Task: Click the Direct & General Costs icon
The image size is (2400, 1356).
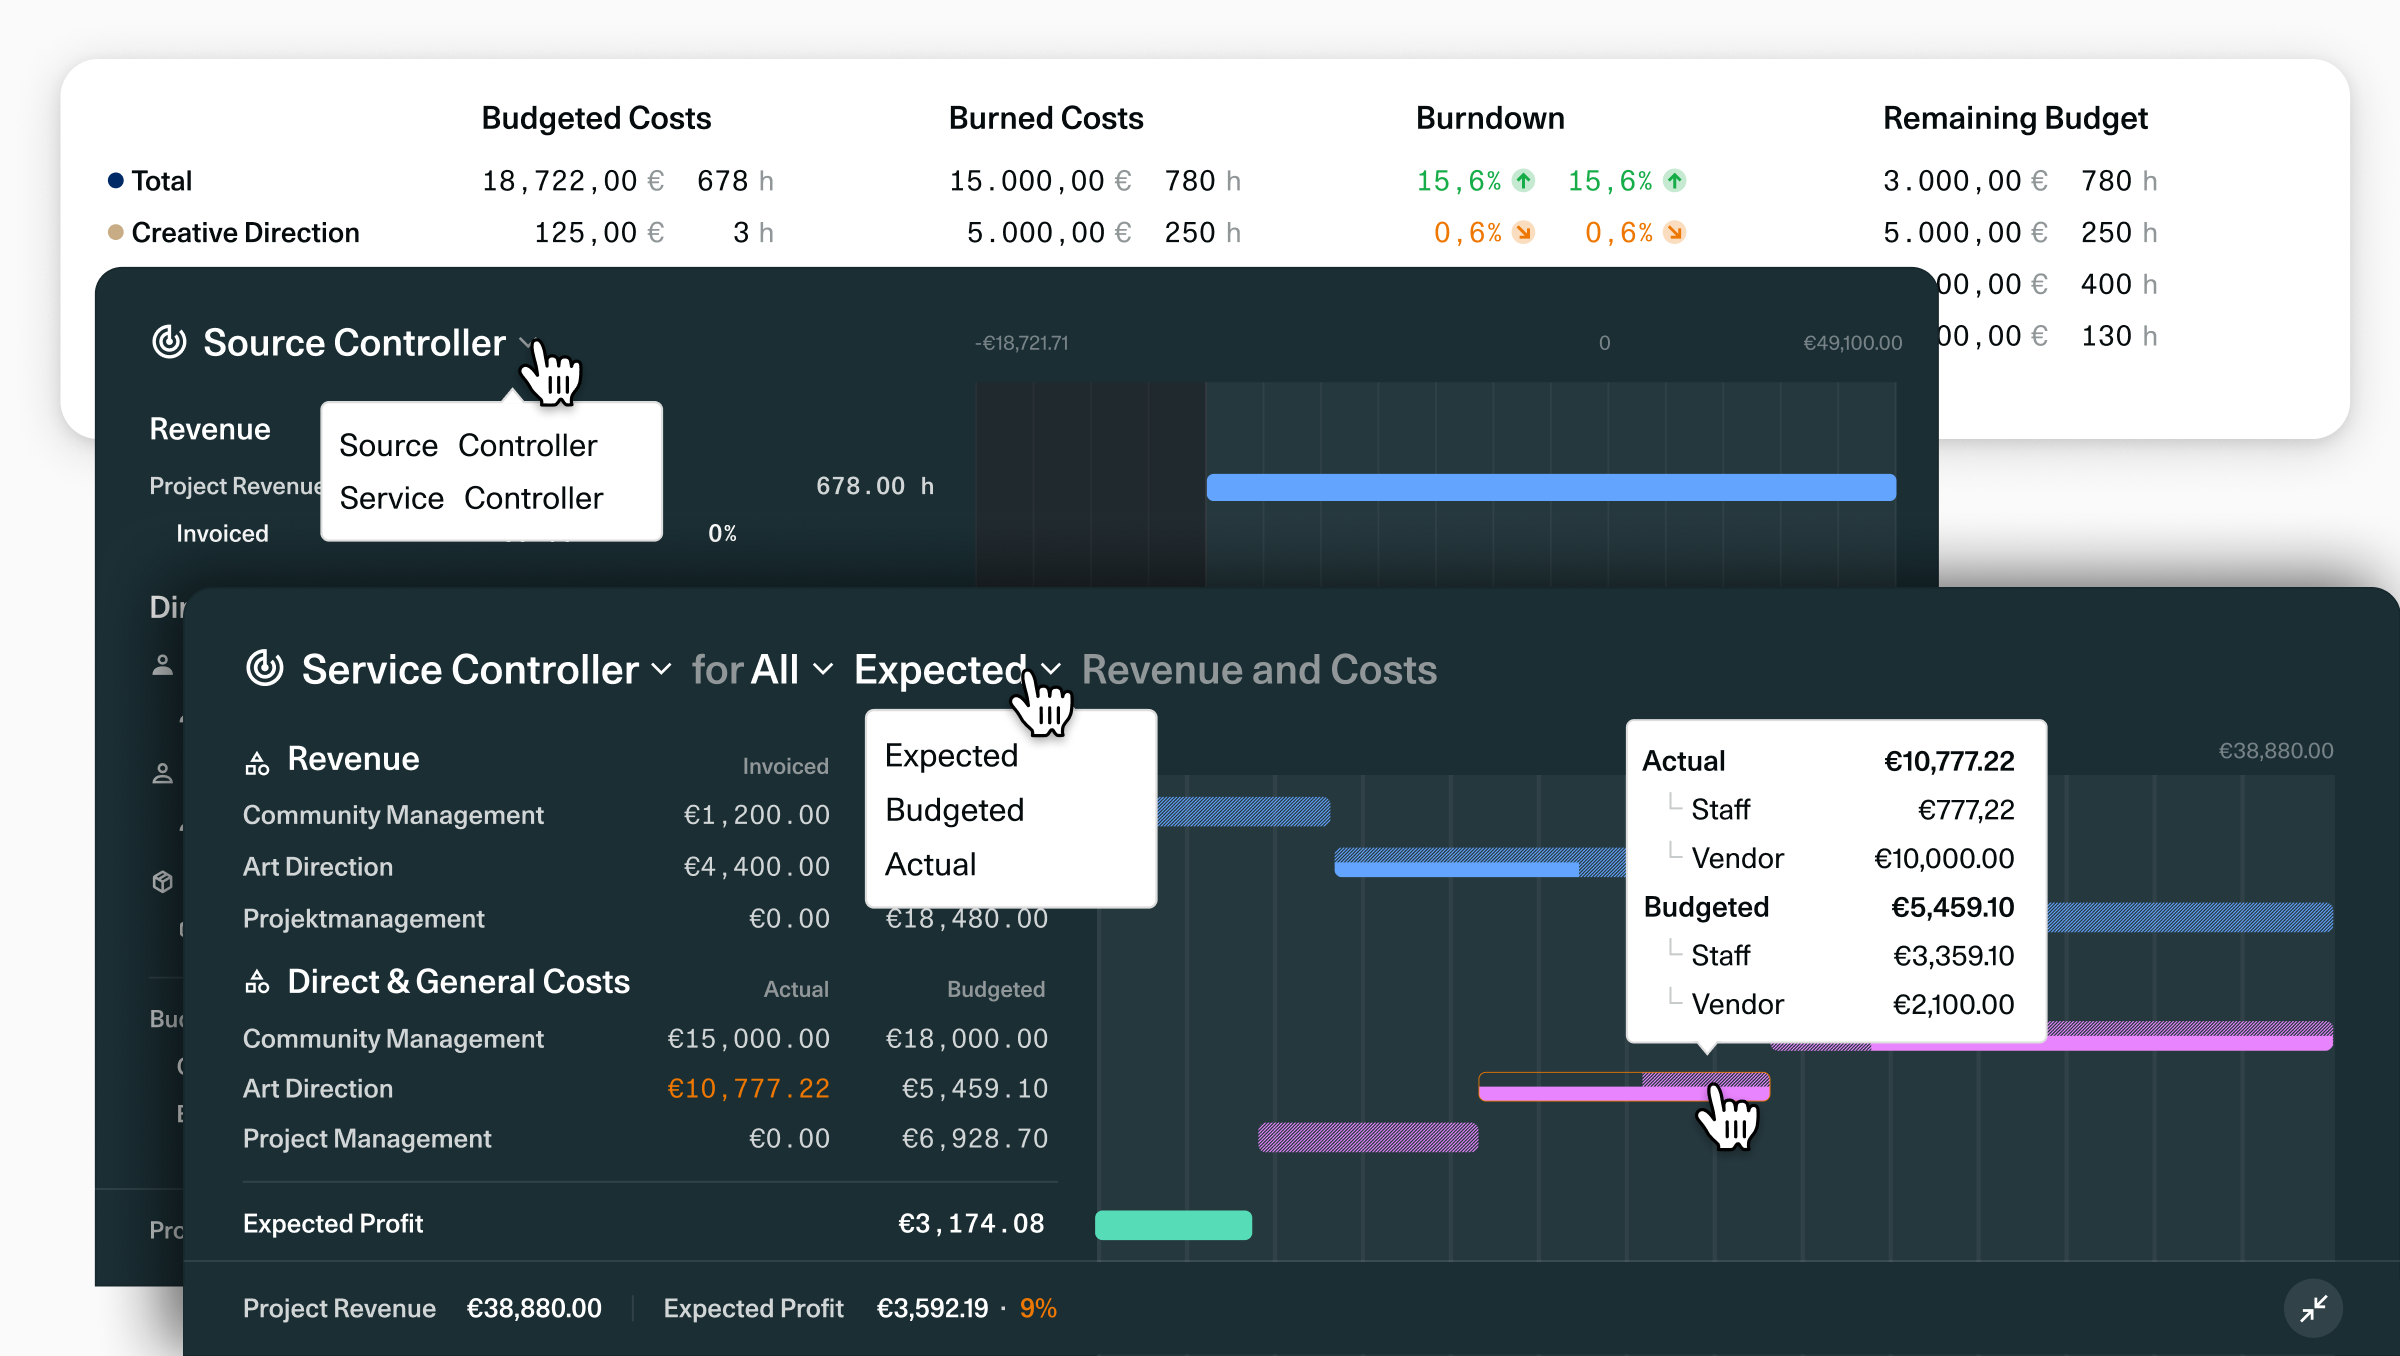Action: point(257,982)
